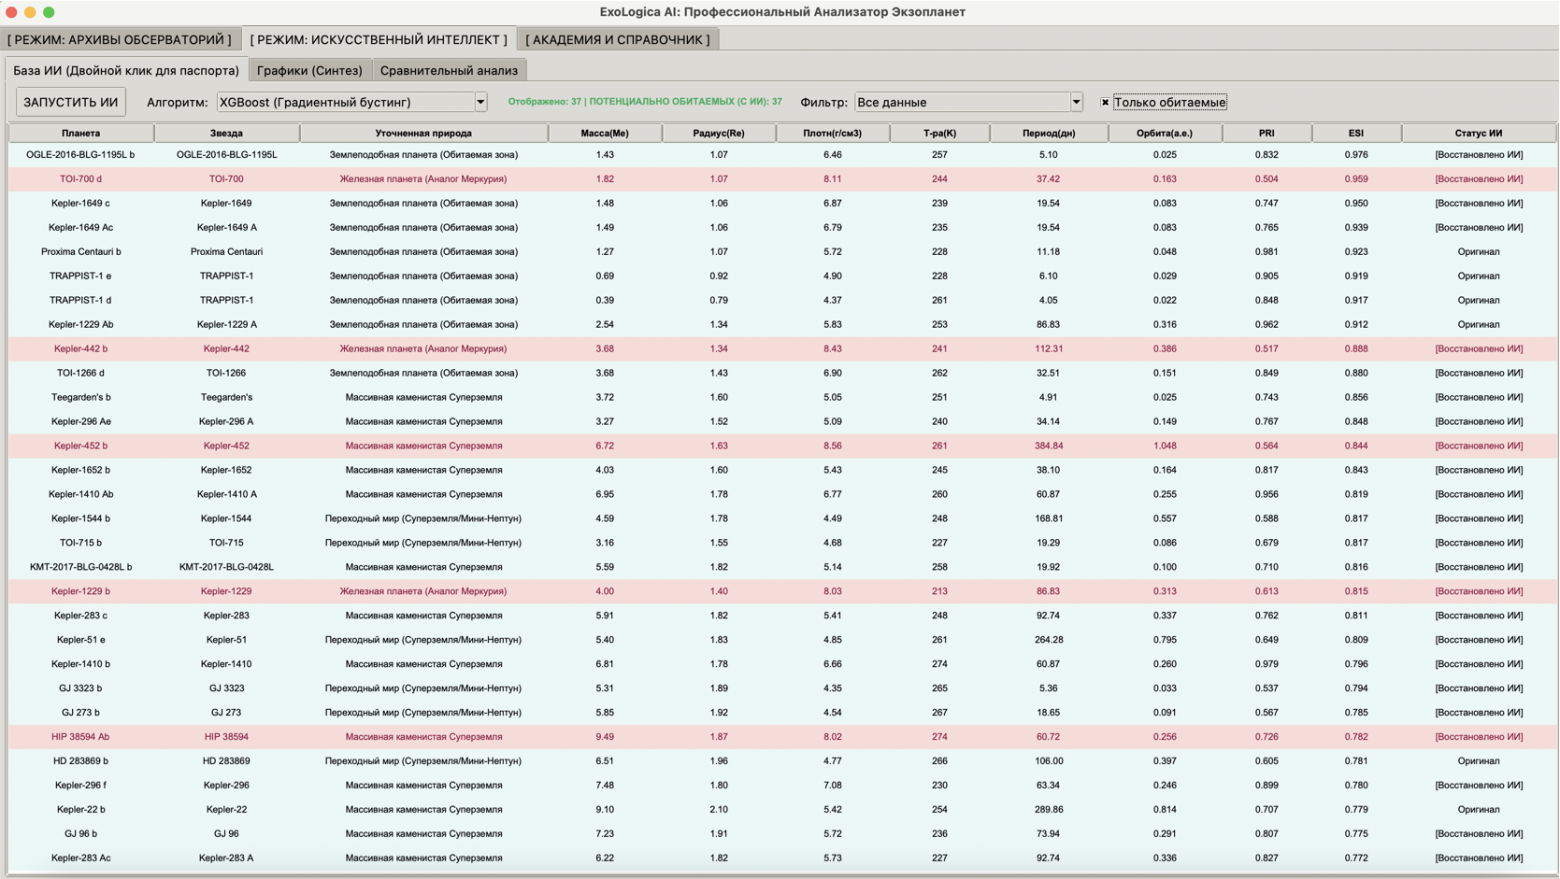Sort table by Масса(Me) column header

(604, 133)
